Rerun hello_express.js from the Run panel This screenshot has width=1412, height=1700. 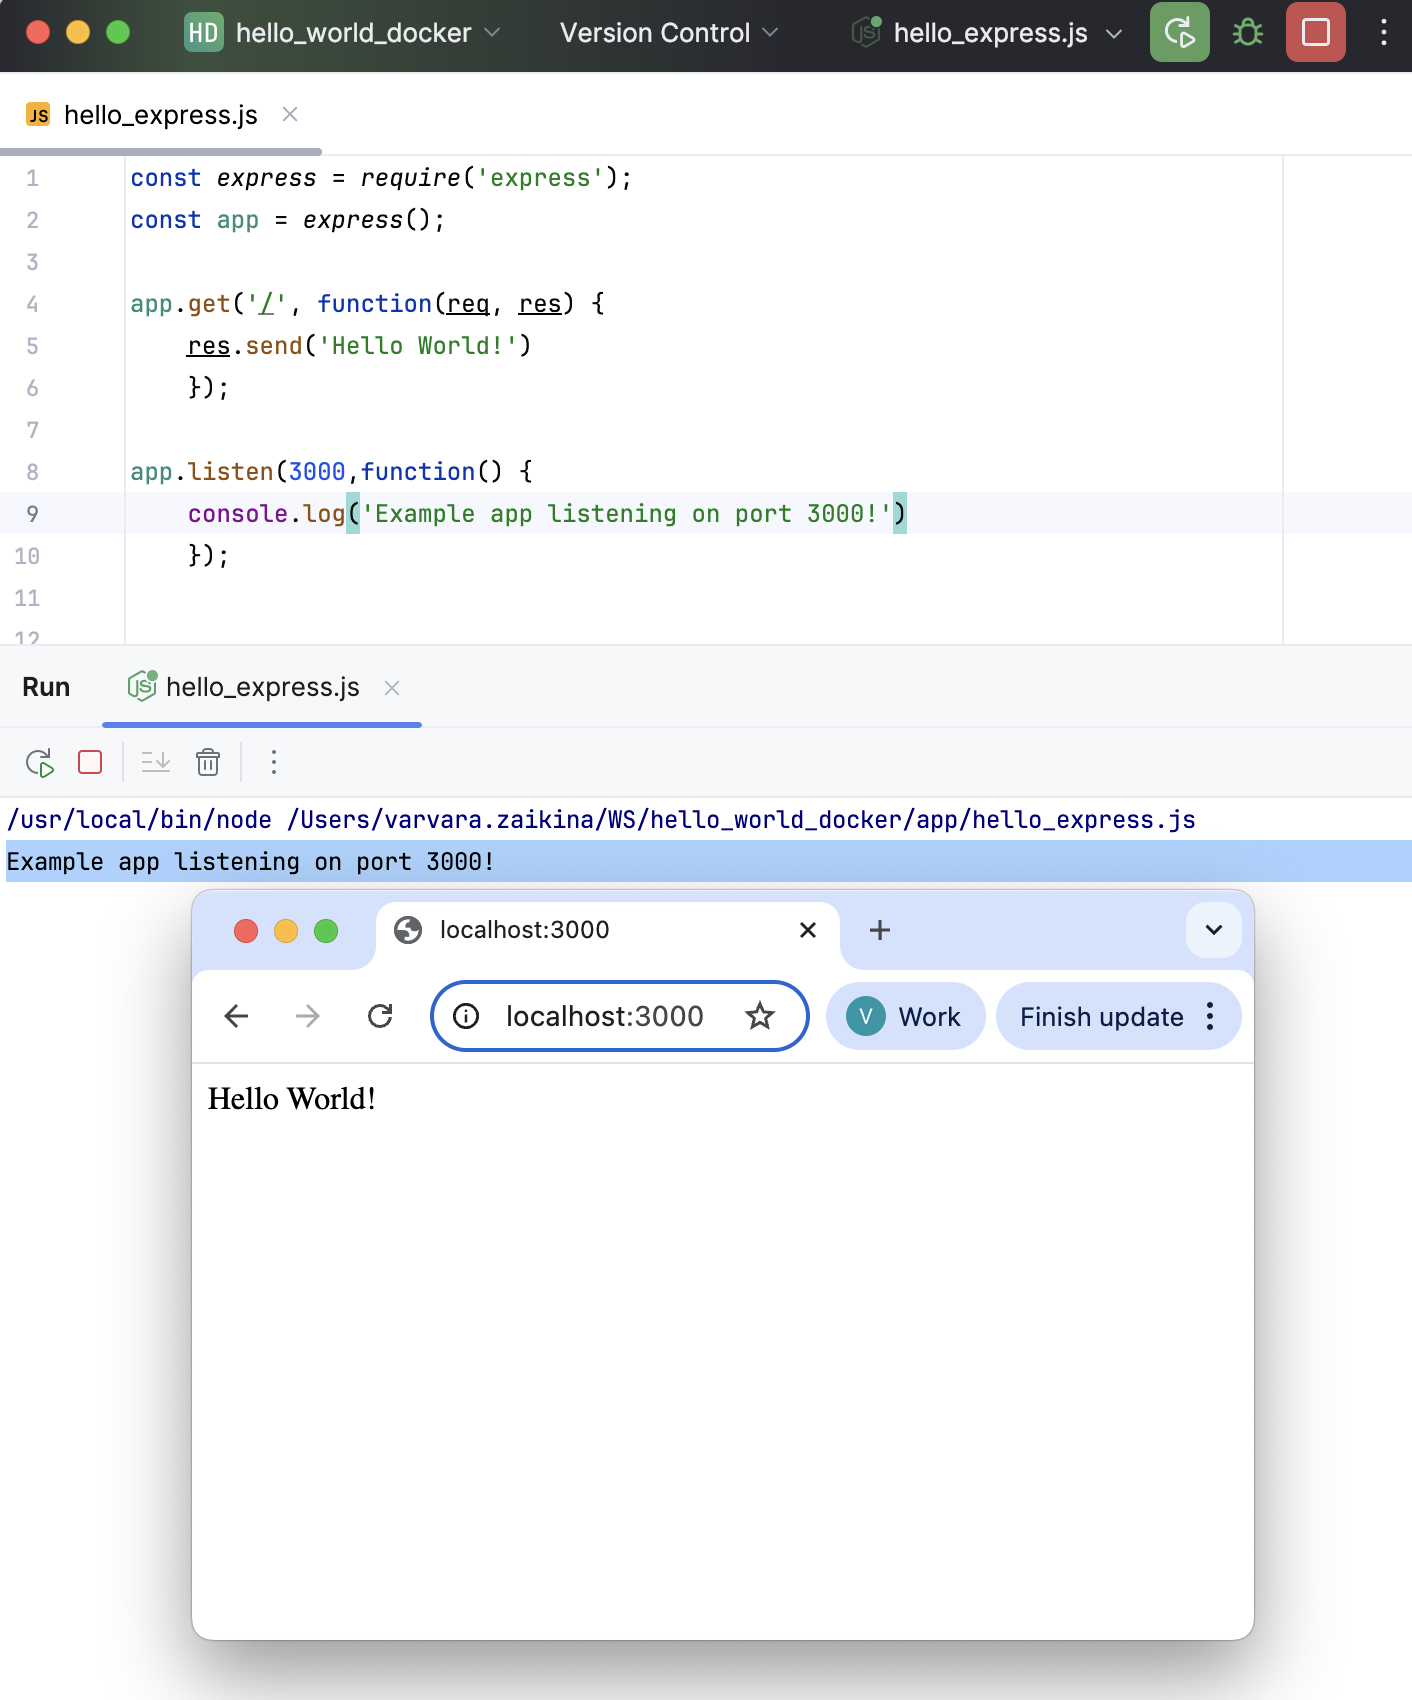[40, 763]
